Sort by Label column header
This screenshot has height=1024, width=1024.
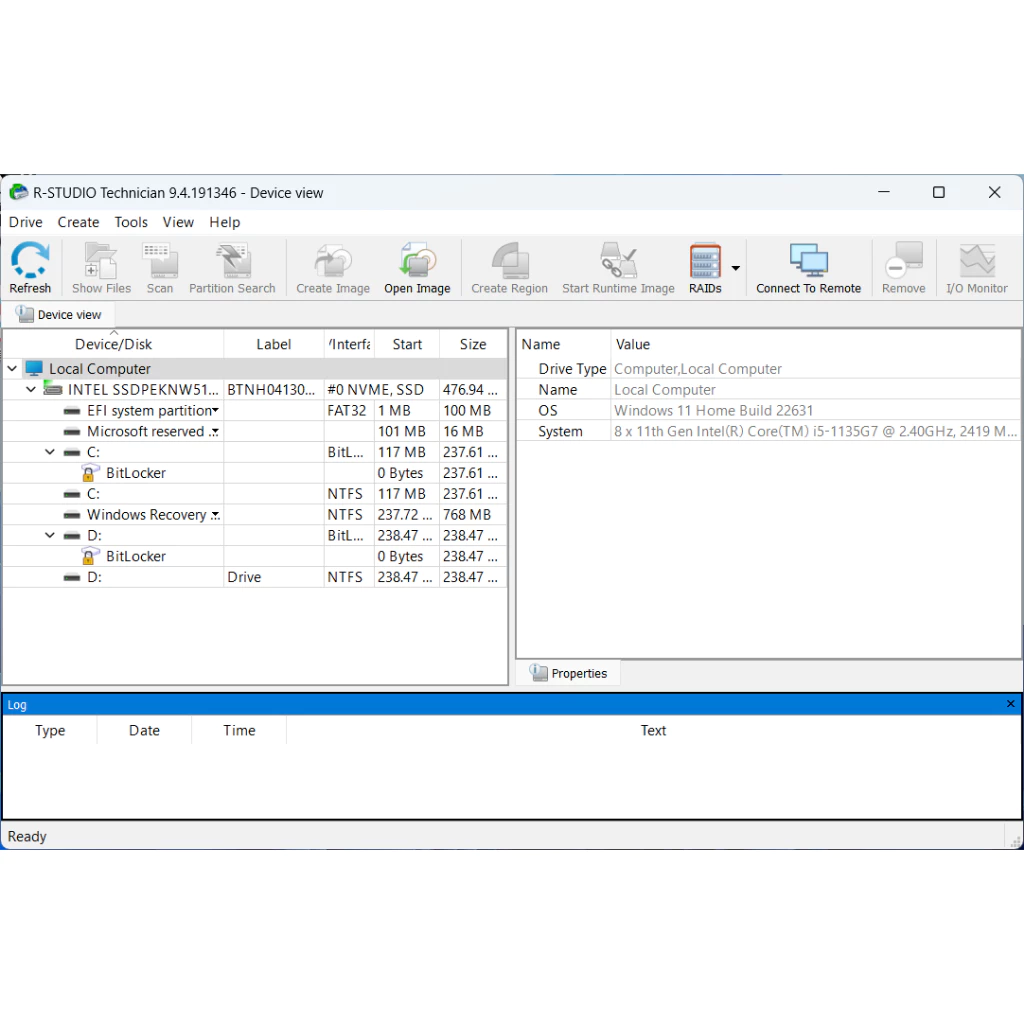click(274, 344)
